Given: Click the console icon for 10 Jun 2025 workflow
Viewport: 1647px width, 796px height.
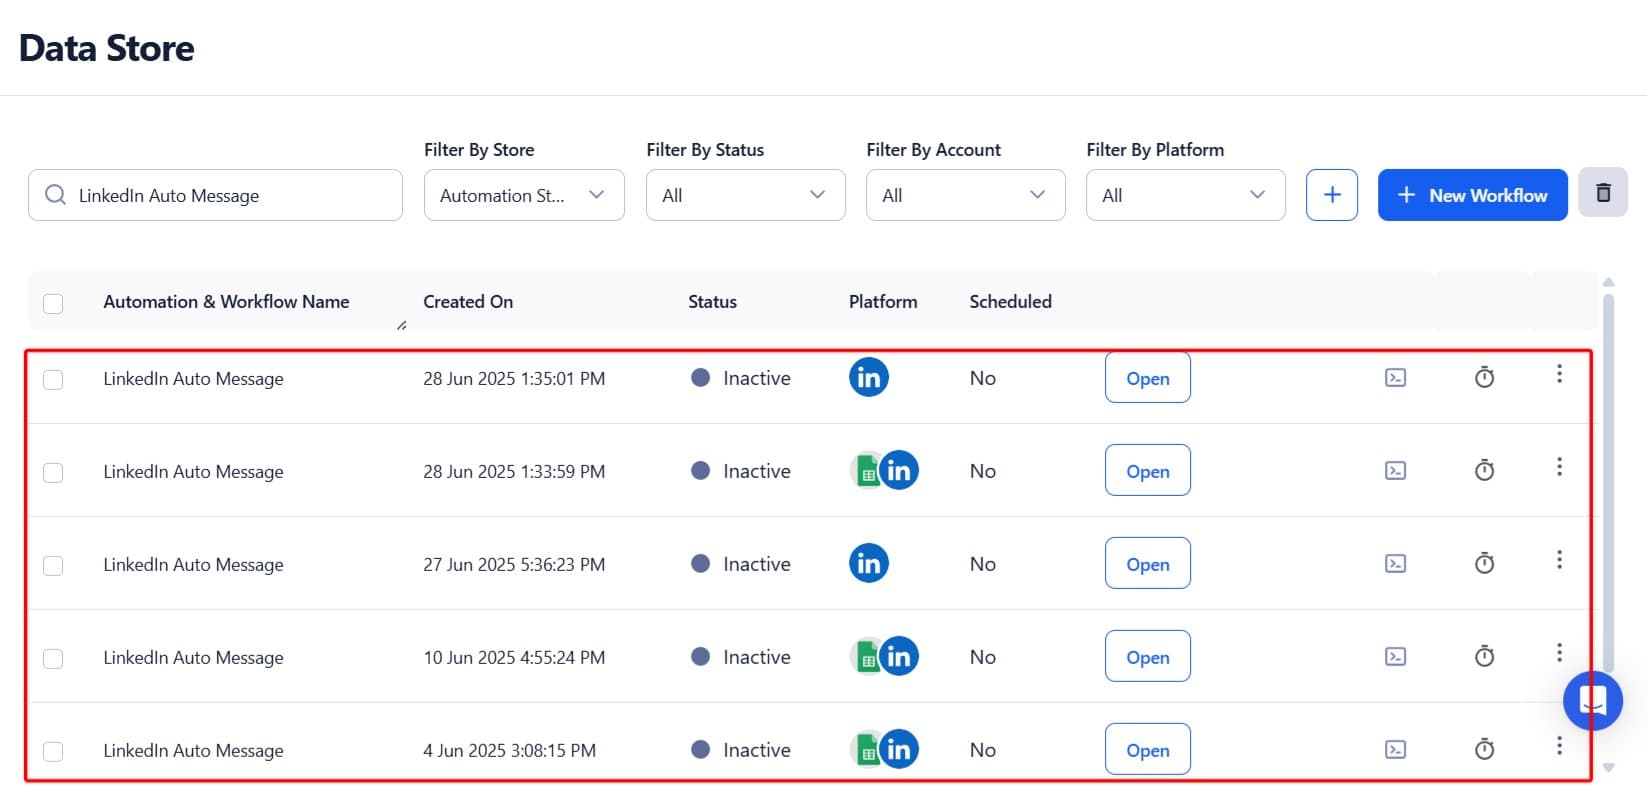Looking at the screenshot, I should tap(1395, 657).
